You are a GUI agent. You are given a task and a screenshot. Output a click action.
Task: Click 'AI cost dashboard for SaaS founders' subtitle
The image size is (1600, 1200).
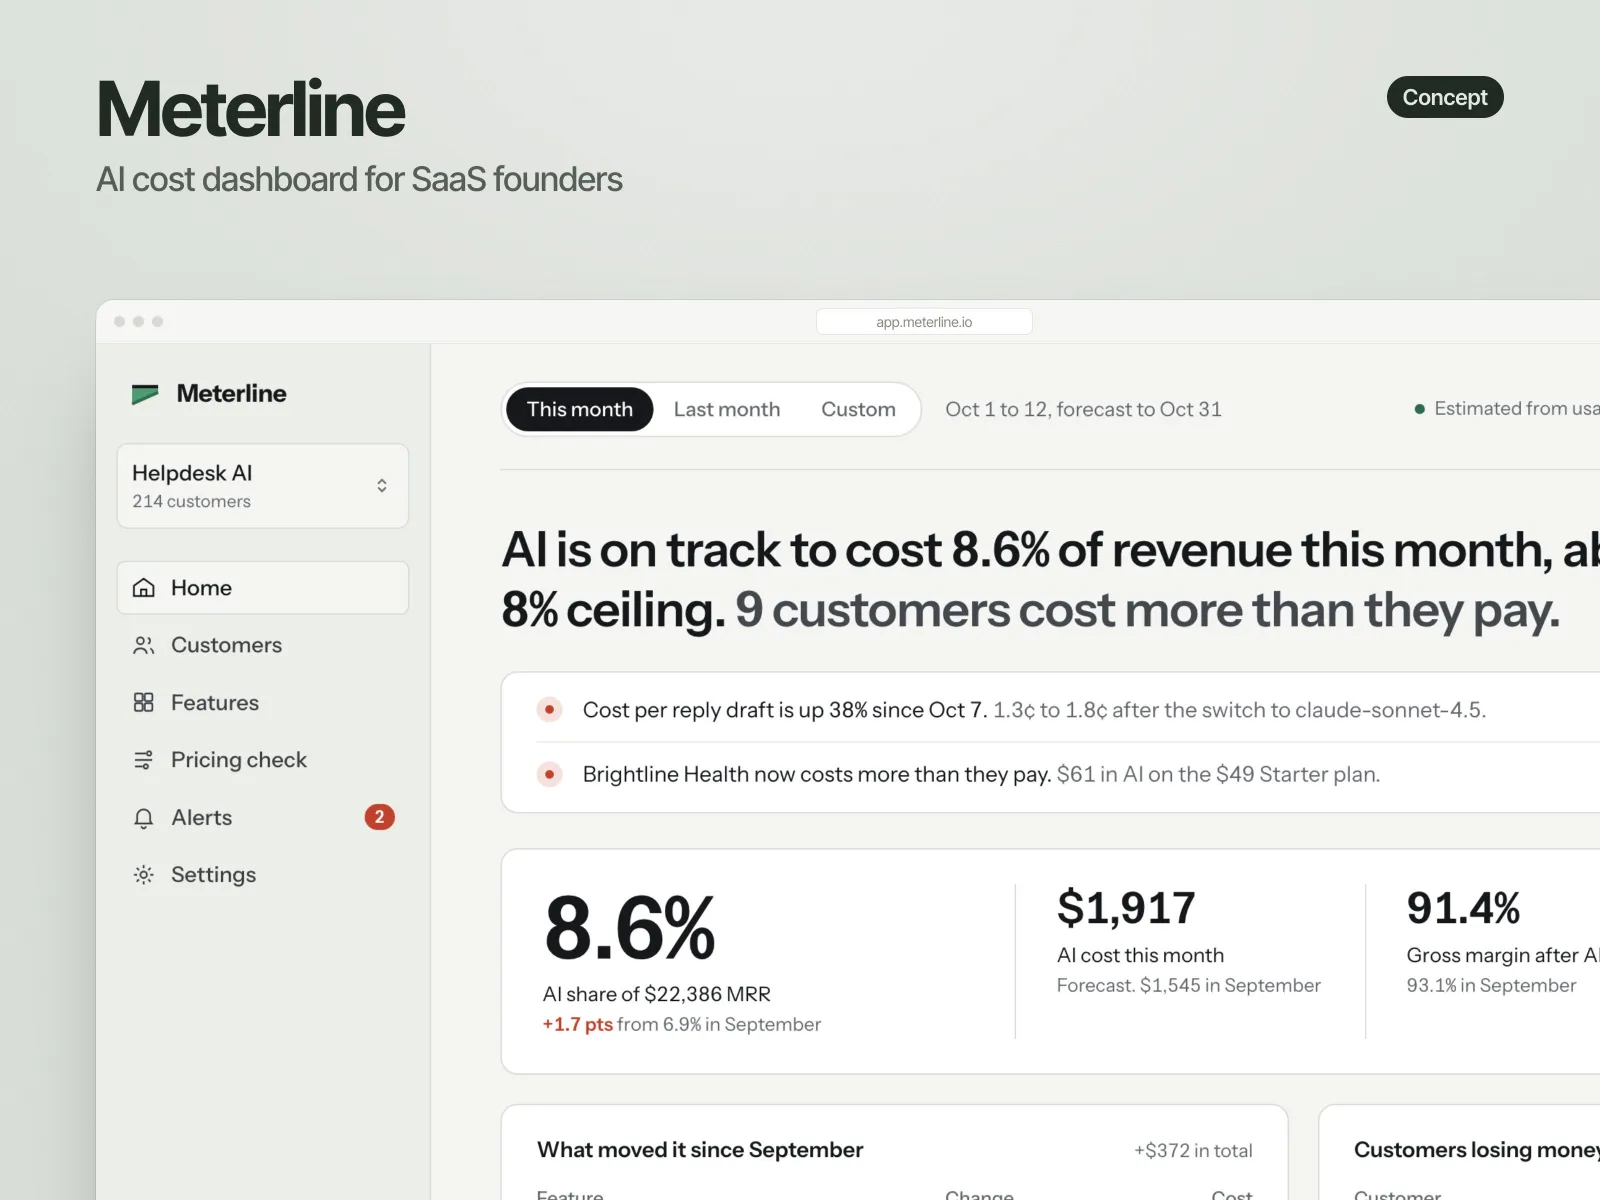tap(359, 179)
